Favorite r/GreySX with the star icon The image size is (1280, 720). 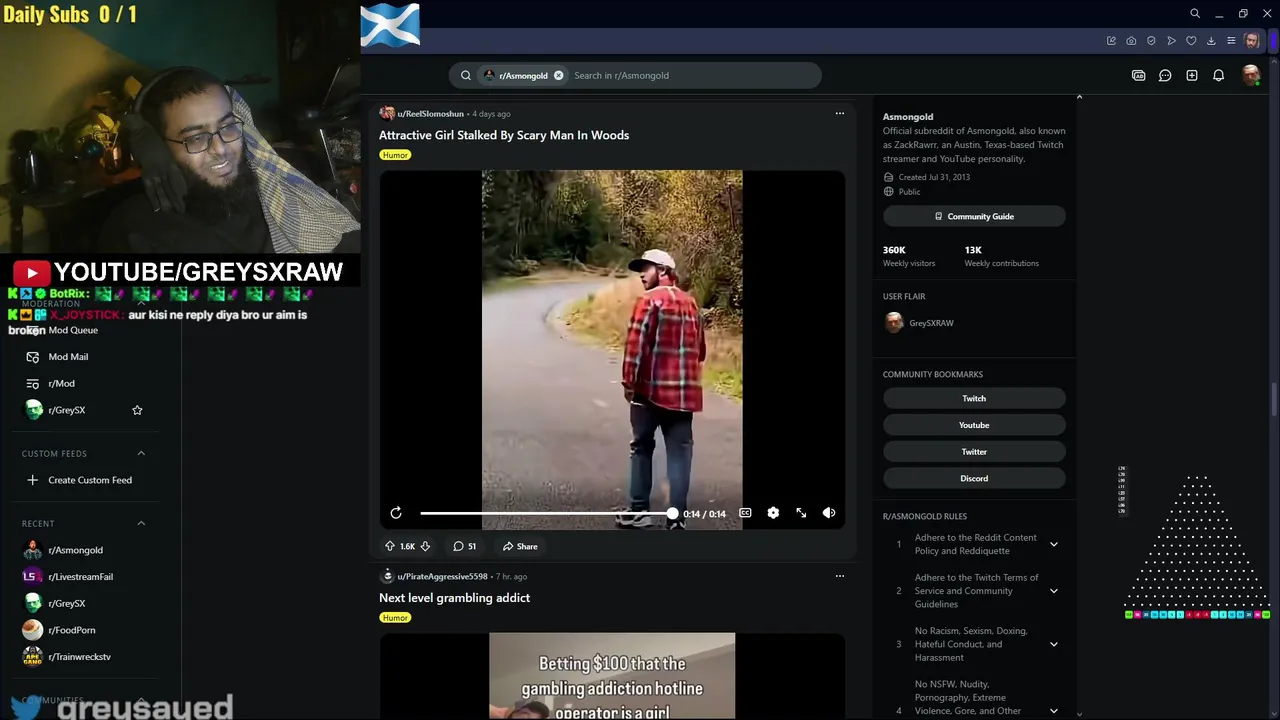pos(137,410)
